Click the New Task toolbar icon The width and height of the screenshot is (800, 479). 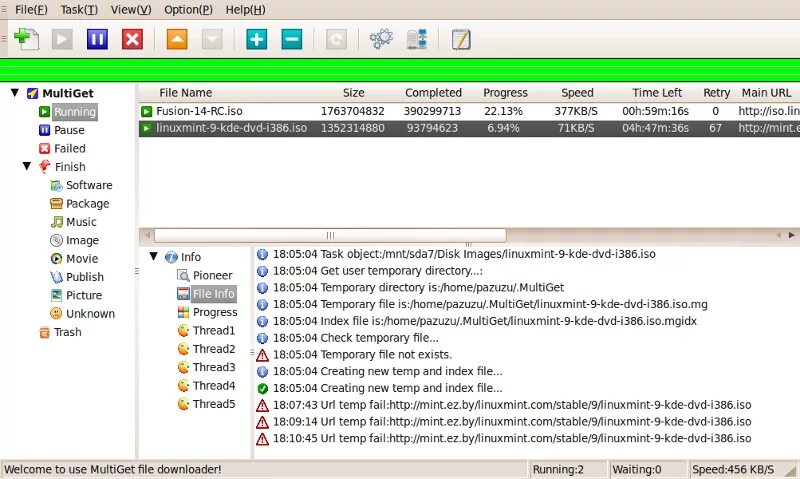[27, 39]
